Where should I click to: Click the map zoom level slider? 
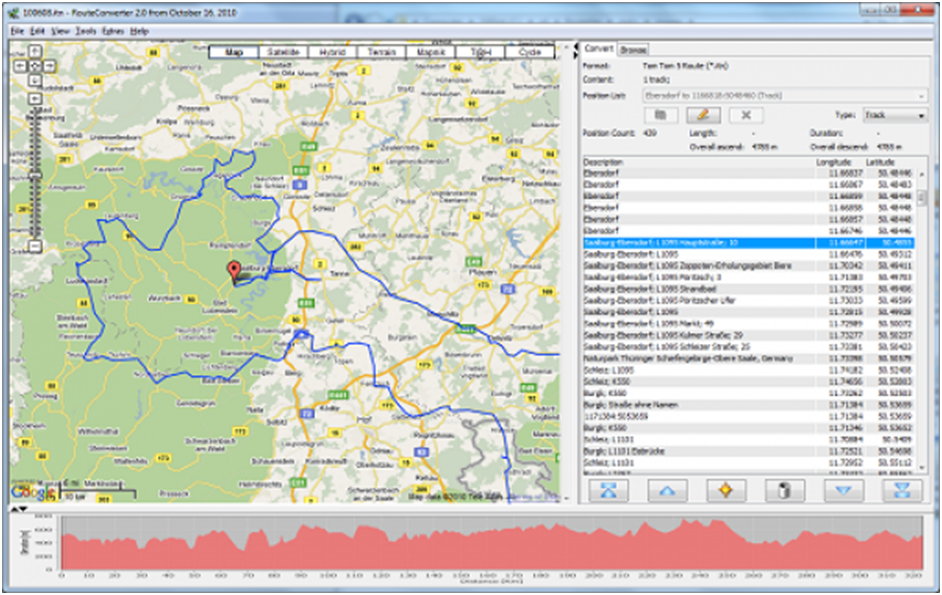click(x=35, y=174)
